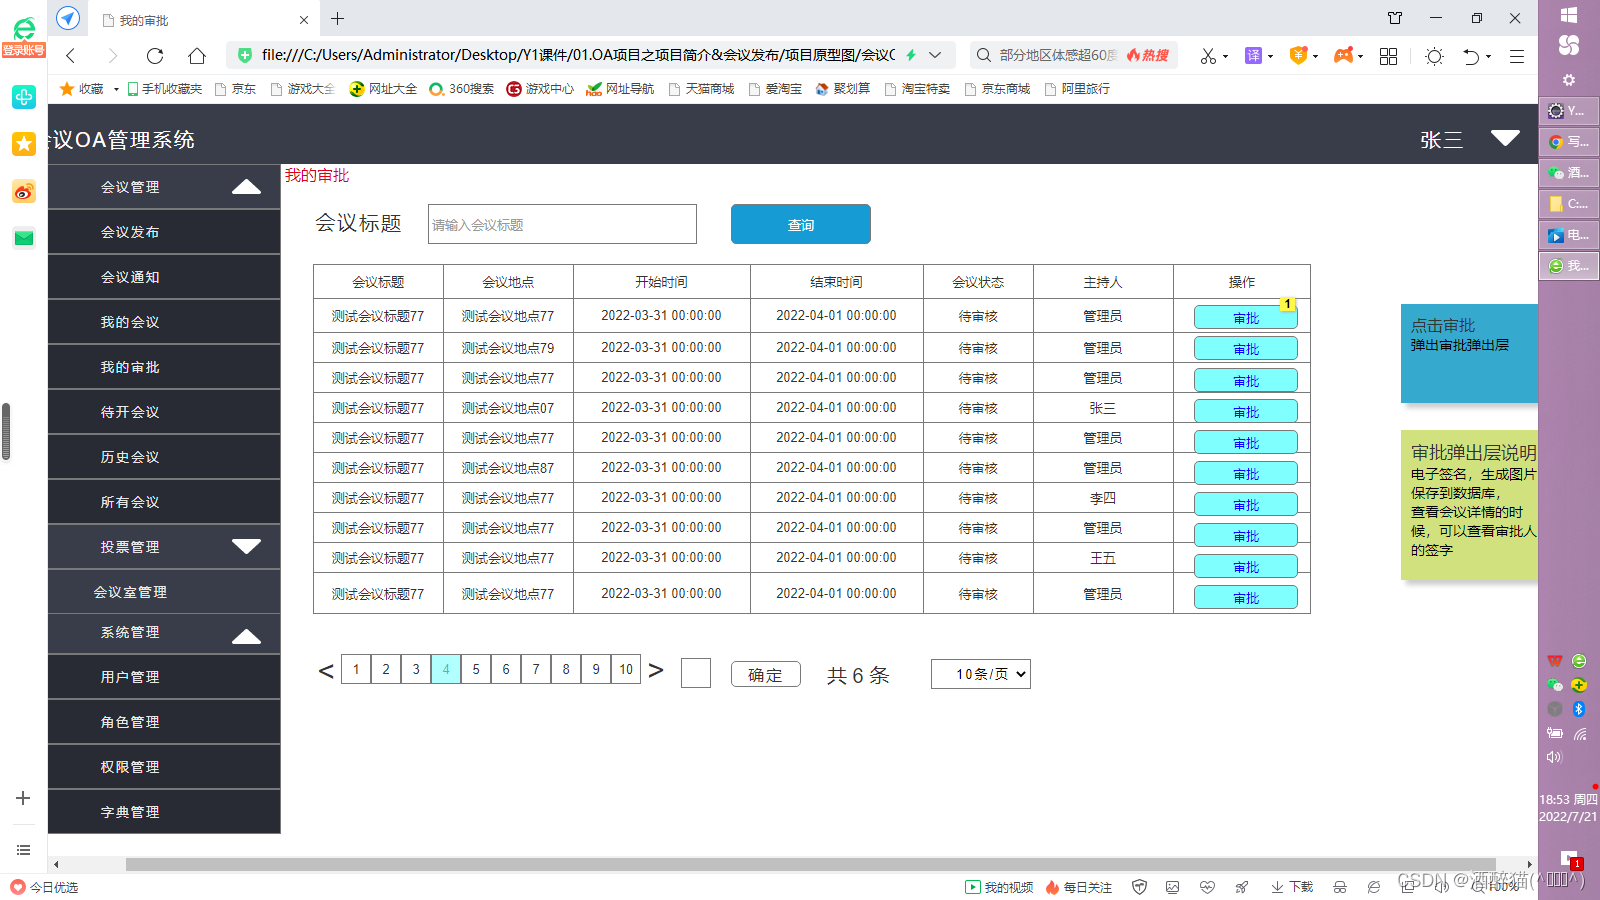Open the 收藏 dropdown arrow
The image size is (1600, 900).
coord(116,89)
